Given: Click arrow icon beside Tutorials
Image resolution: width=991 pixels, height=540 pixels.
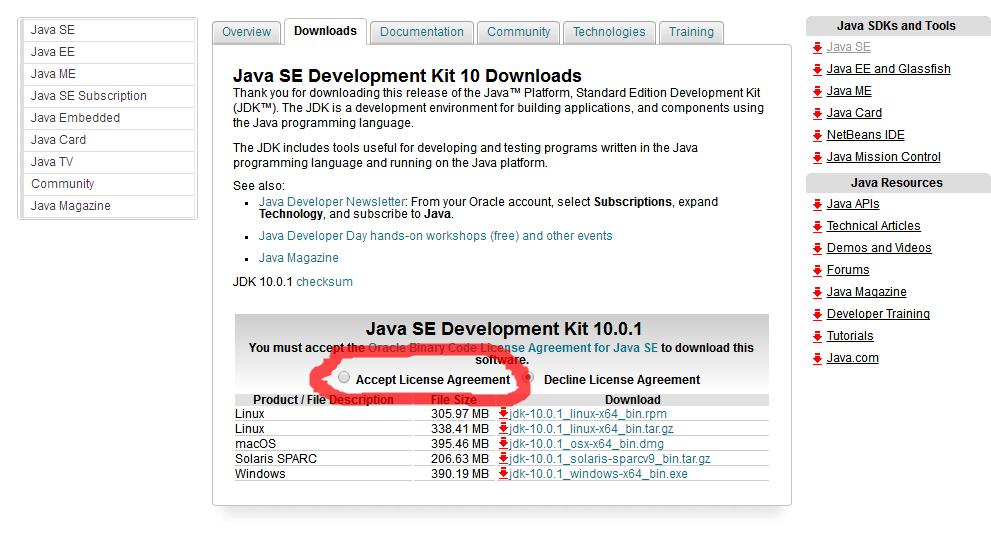Looking at the screenshot, I should 817,336.
